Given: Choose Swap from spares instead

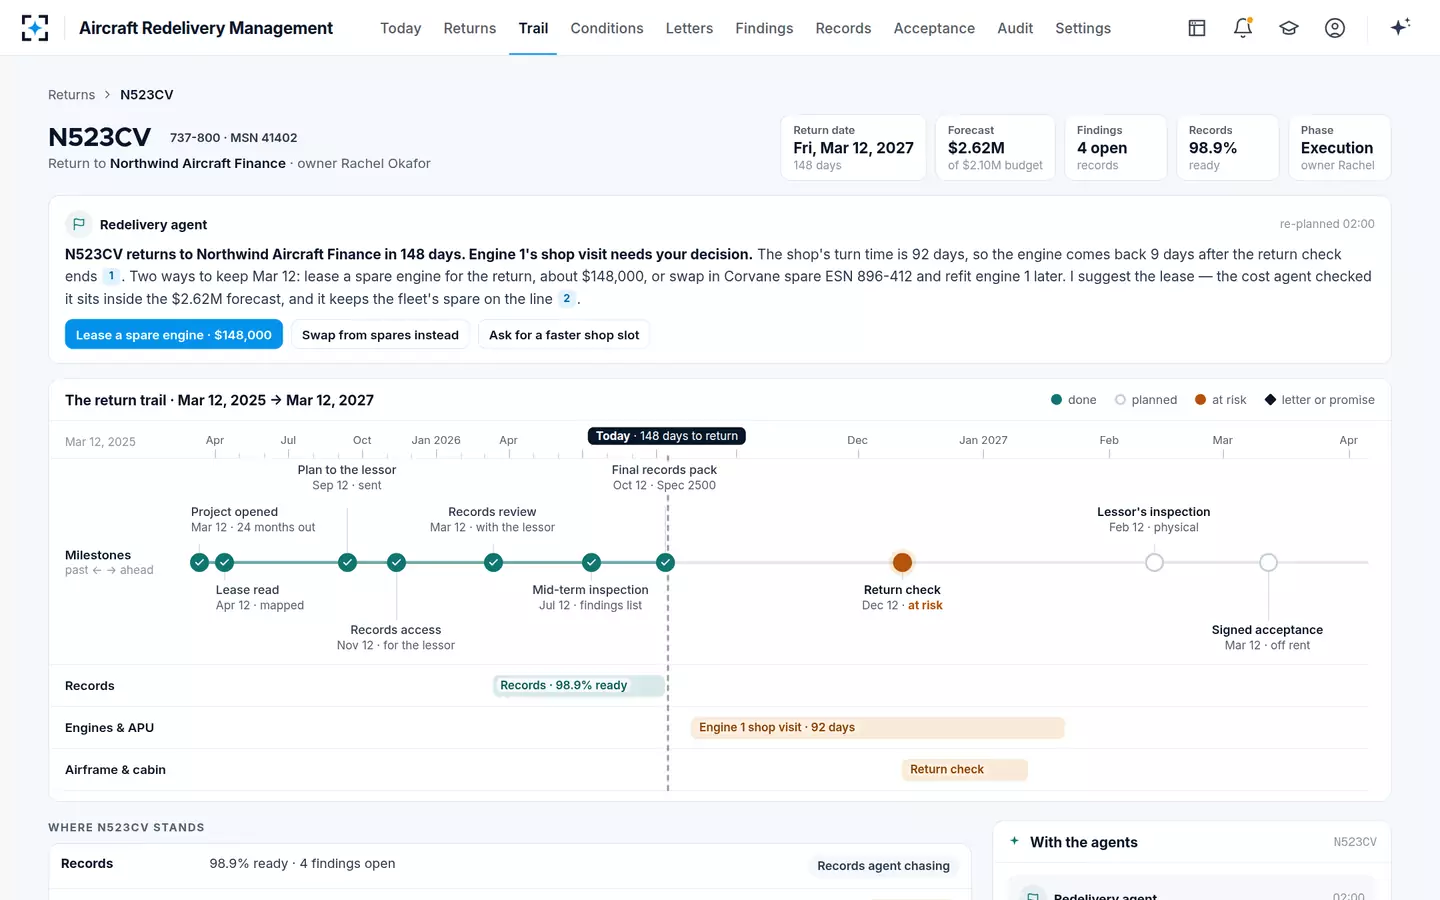Looking at the screenshot, I should 380,335.
